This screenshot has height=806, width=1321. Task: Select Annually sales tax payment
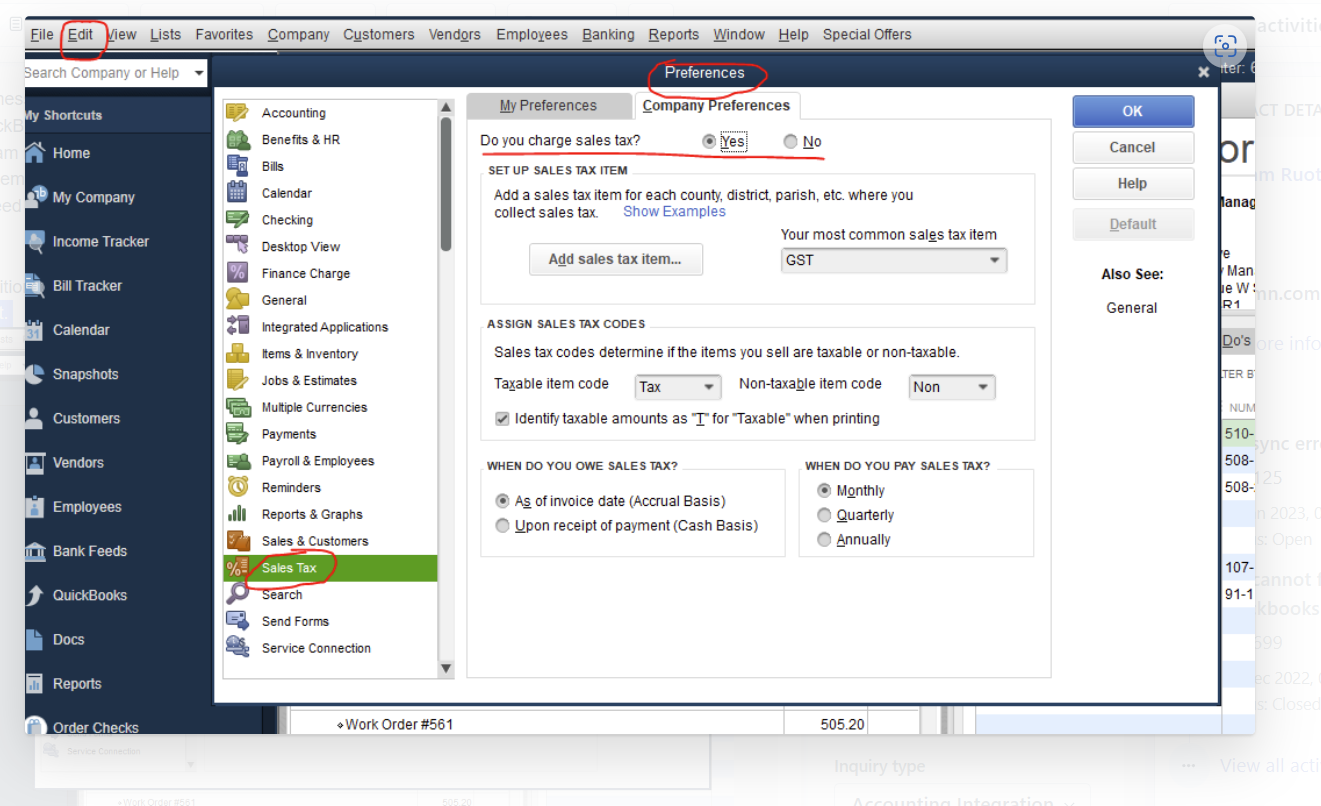pyautogui.click(x=824, y=539)
